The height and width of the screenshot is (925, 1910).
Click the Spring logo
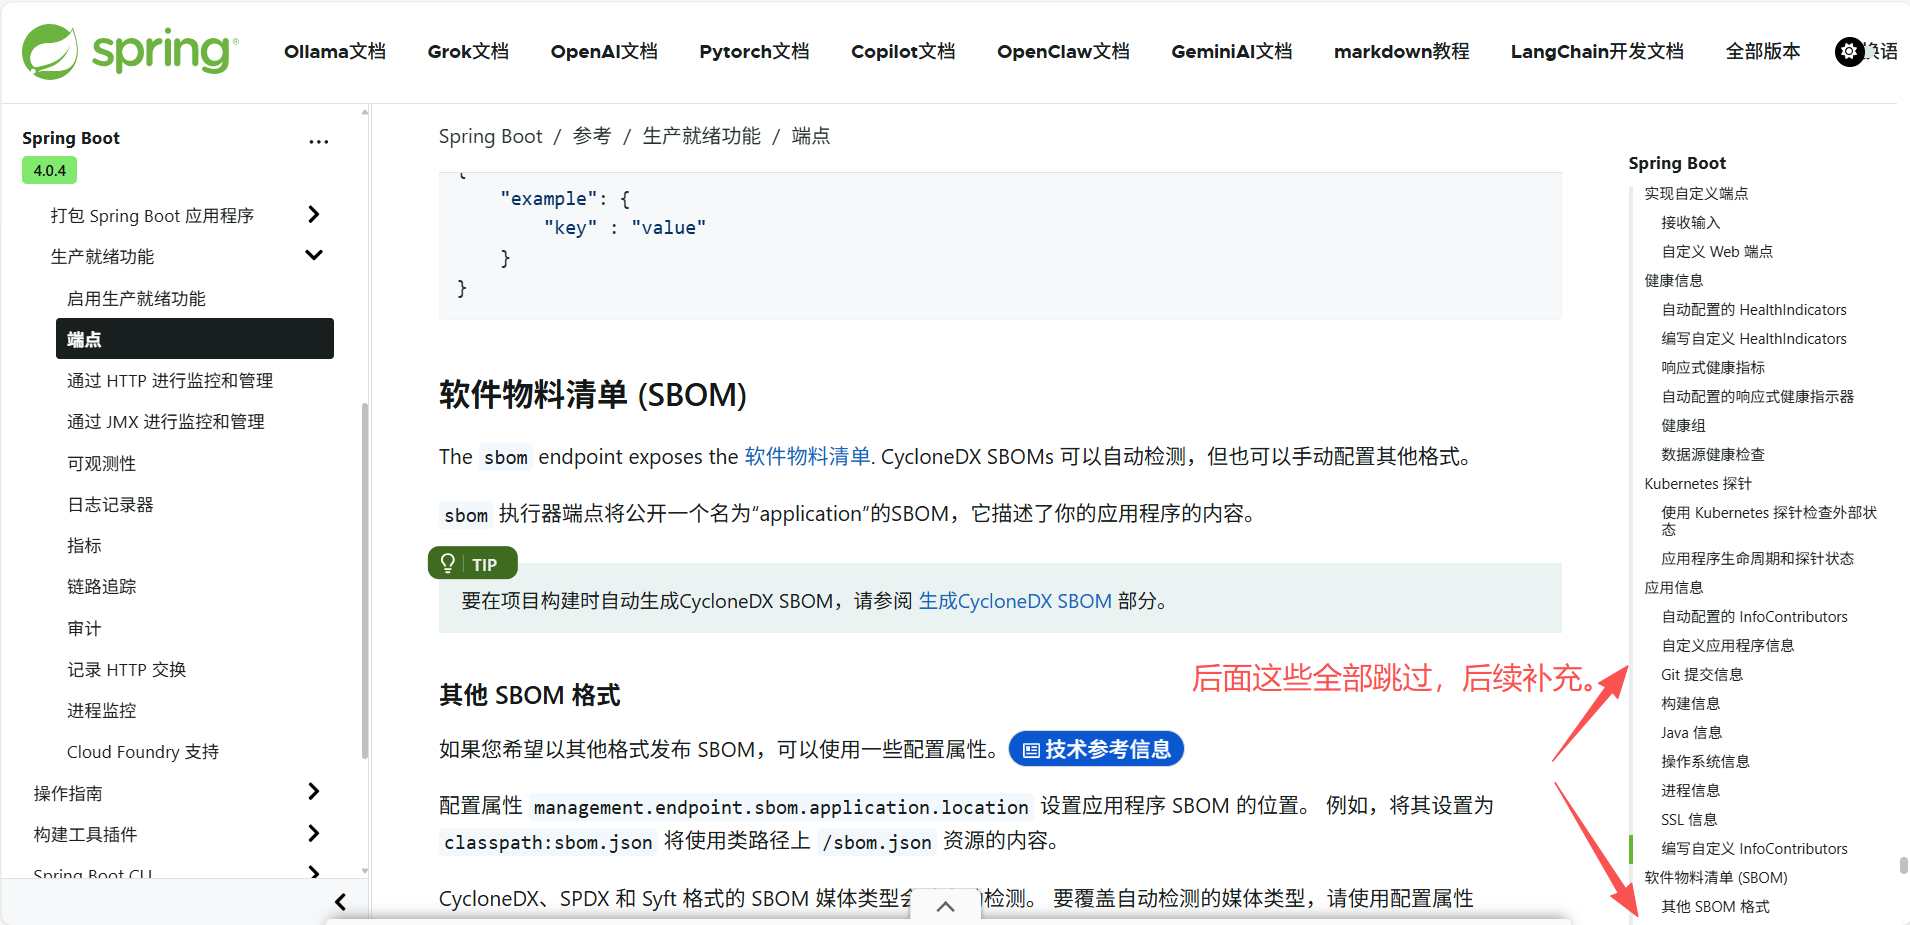(130, 52)
